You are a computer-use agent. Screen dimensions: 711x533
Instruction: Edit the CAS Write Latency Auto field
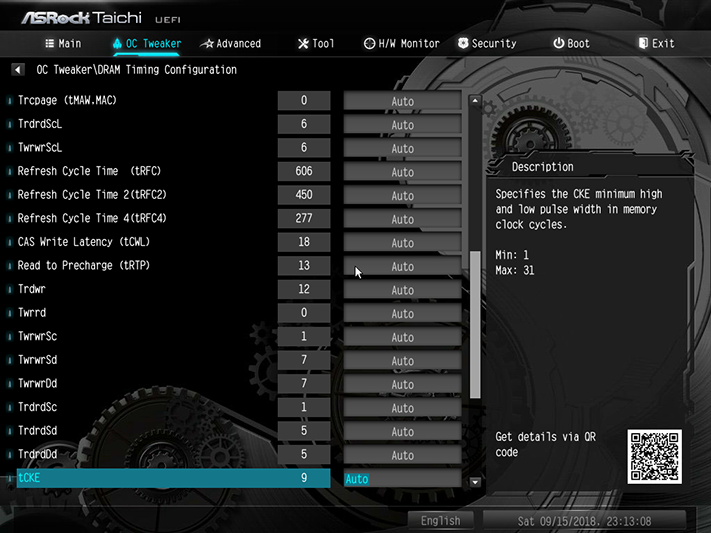pos(402,242)
